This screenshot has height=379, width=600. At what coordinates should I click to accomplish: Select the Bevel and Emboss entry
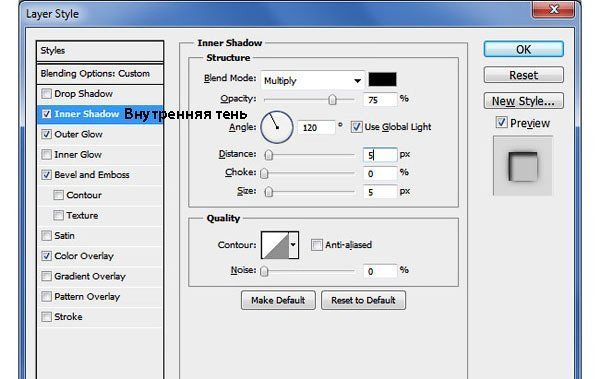coord(92,175)
